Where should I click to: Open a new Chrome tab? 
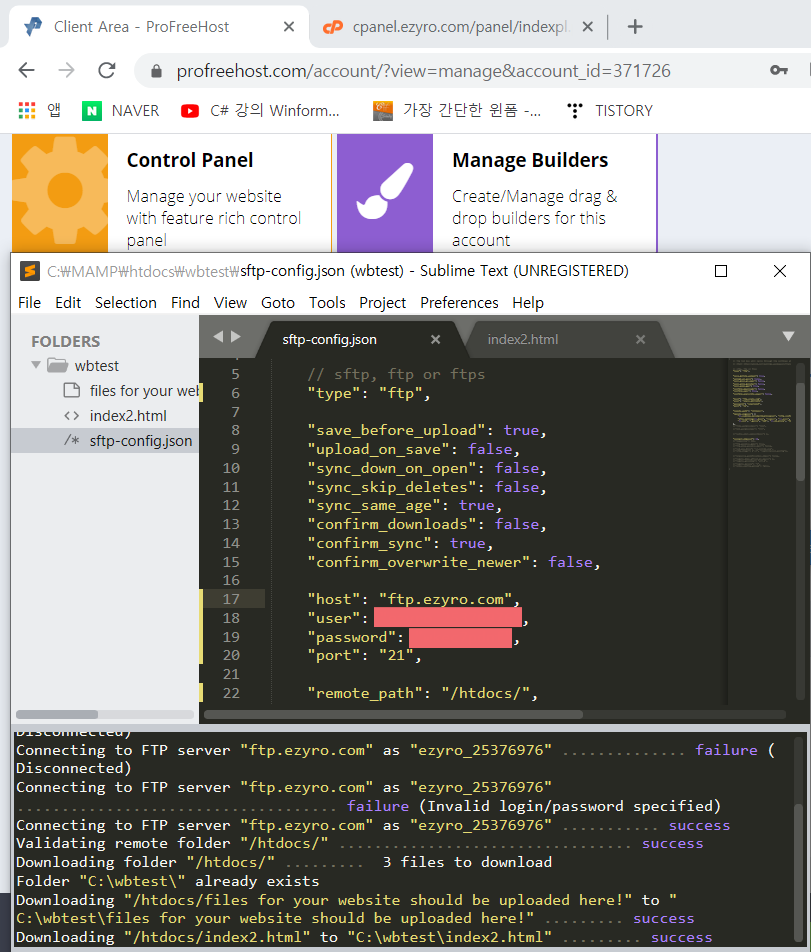635,27
